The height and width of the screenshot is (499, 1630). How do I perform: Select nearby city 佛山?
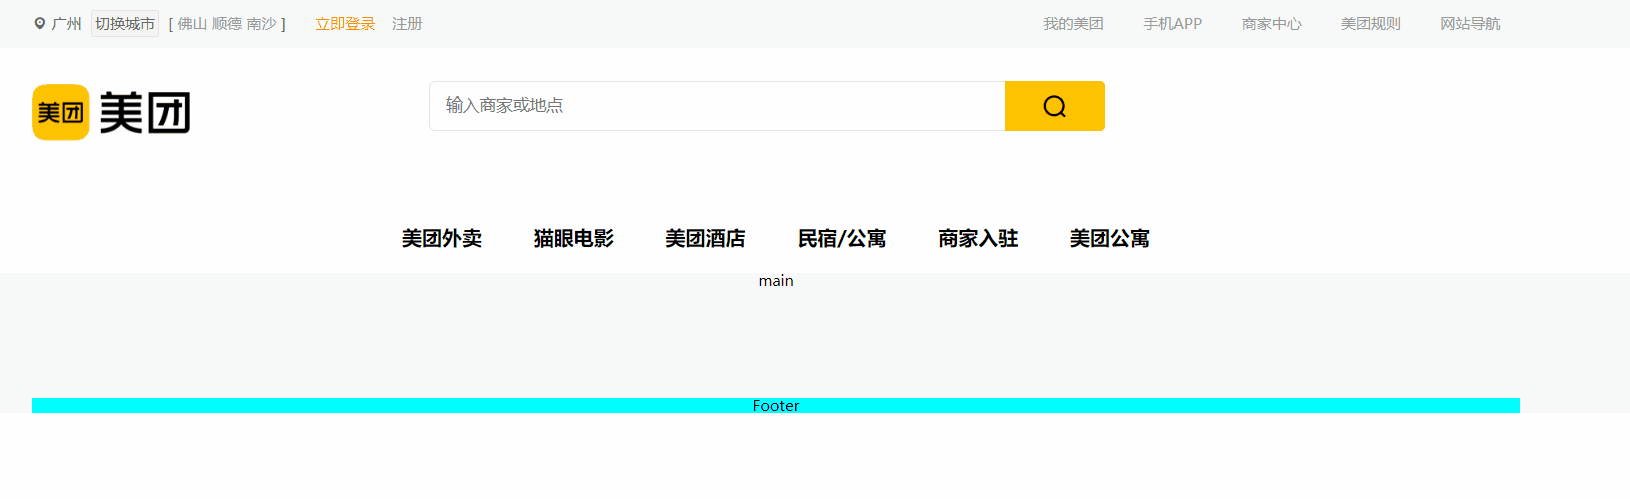(192, 24)
